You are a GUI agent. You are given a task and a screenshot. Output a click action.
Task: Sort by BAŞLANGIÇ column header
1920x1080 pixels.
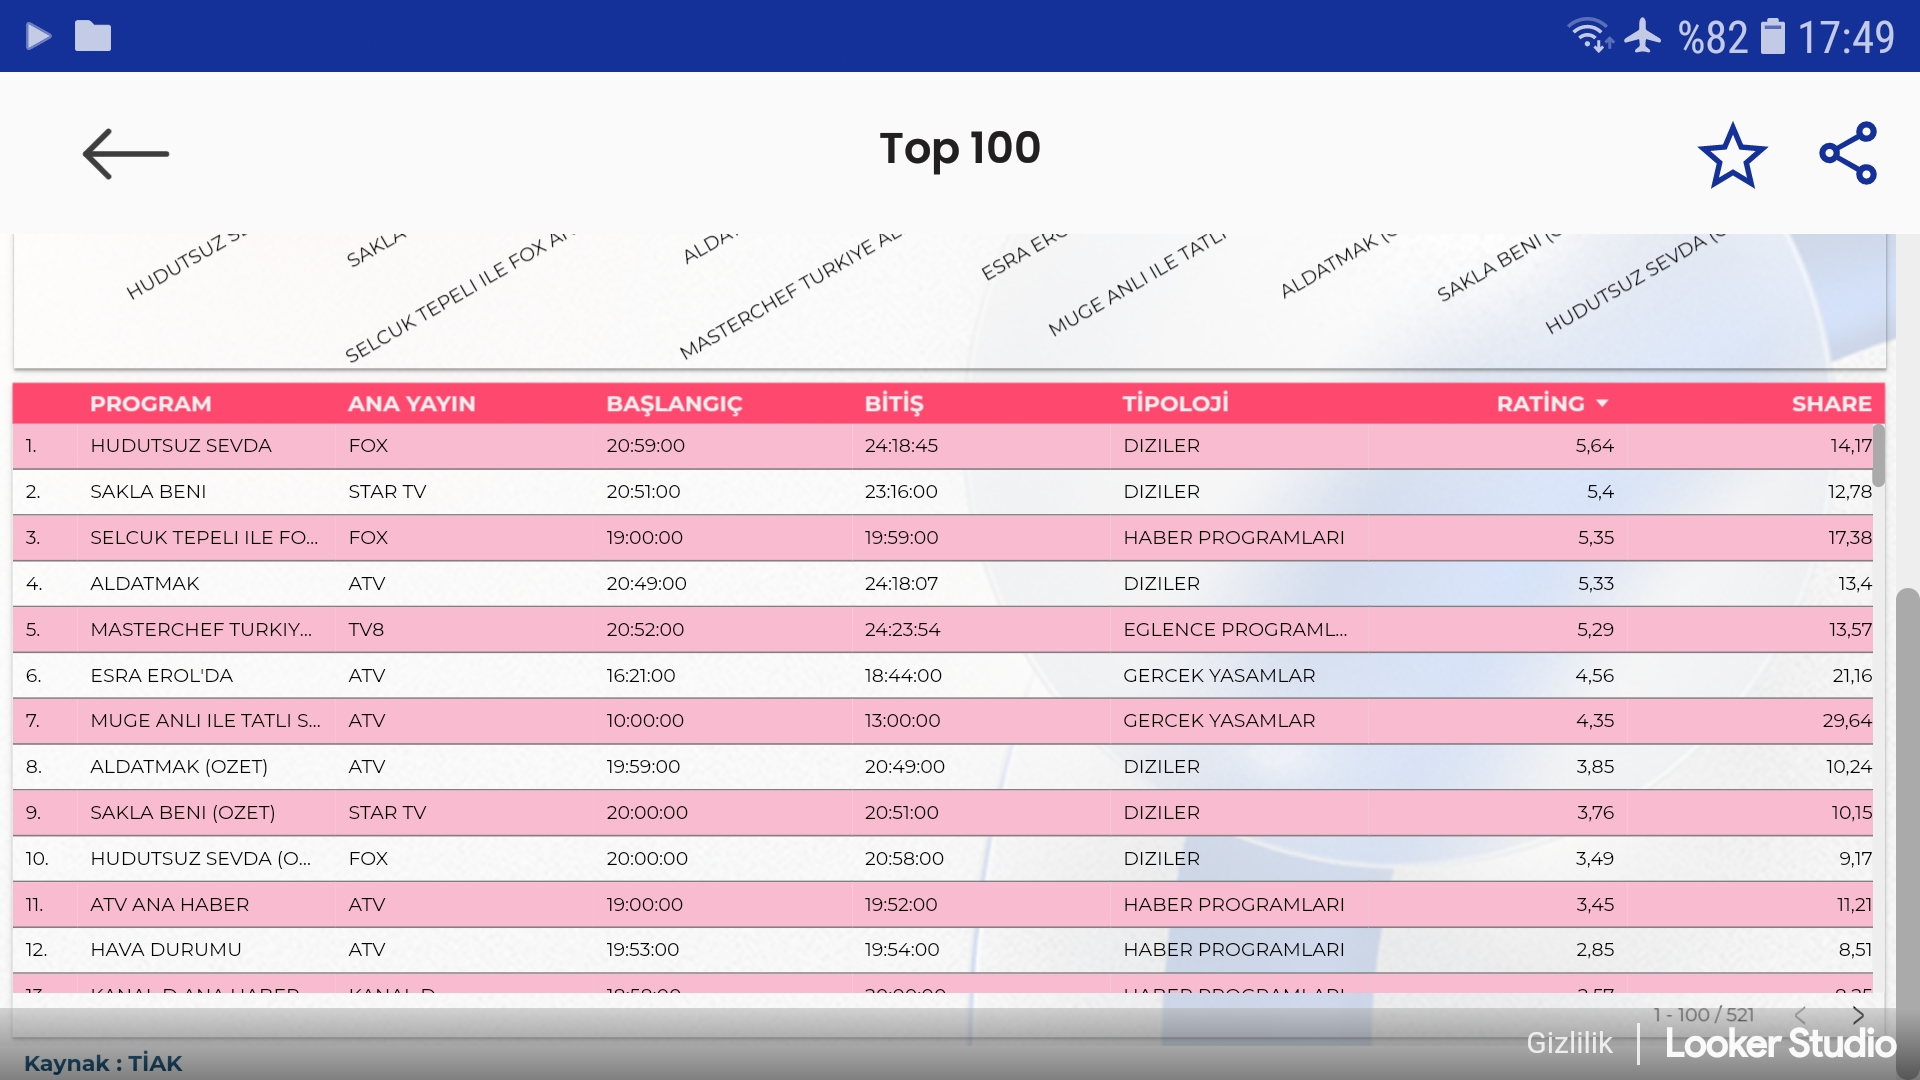(x=674, y=404)
